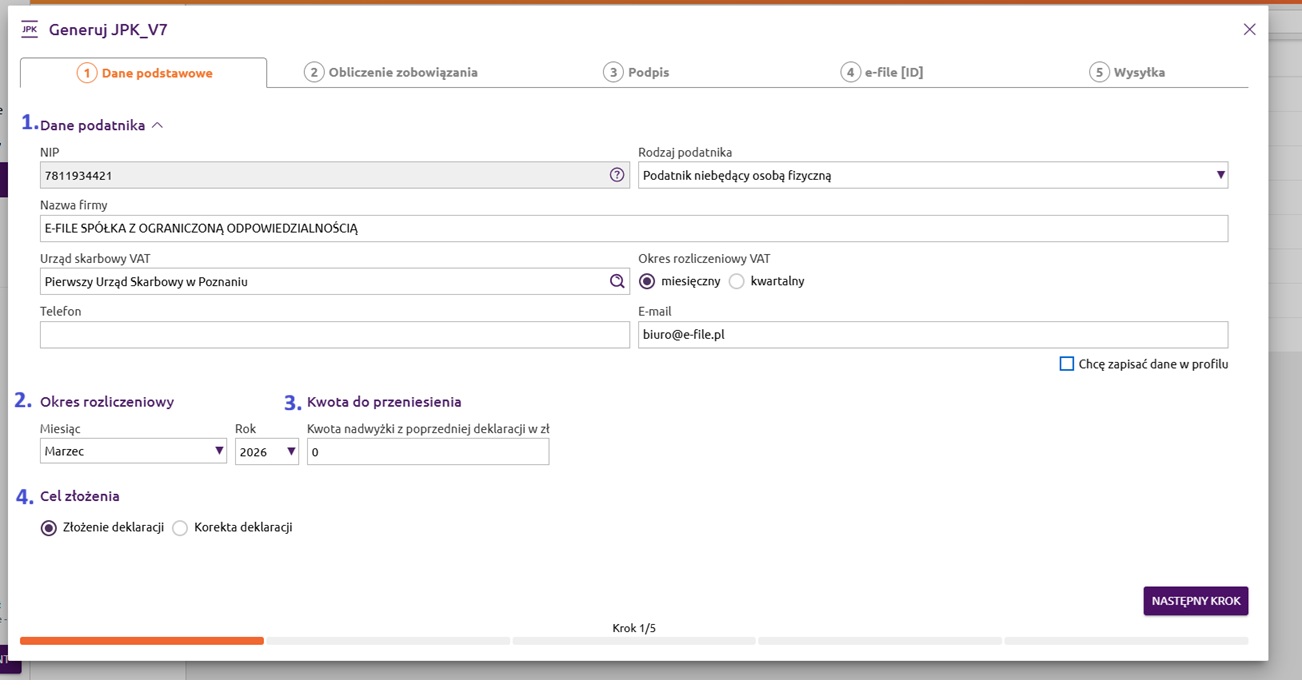Image resolution: width=1302 pixels, height=692 pixels.
Task: Select the kwartalny settlement period option
Action: pyautogui.click(x=737, y=282)
